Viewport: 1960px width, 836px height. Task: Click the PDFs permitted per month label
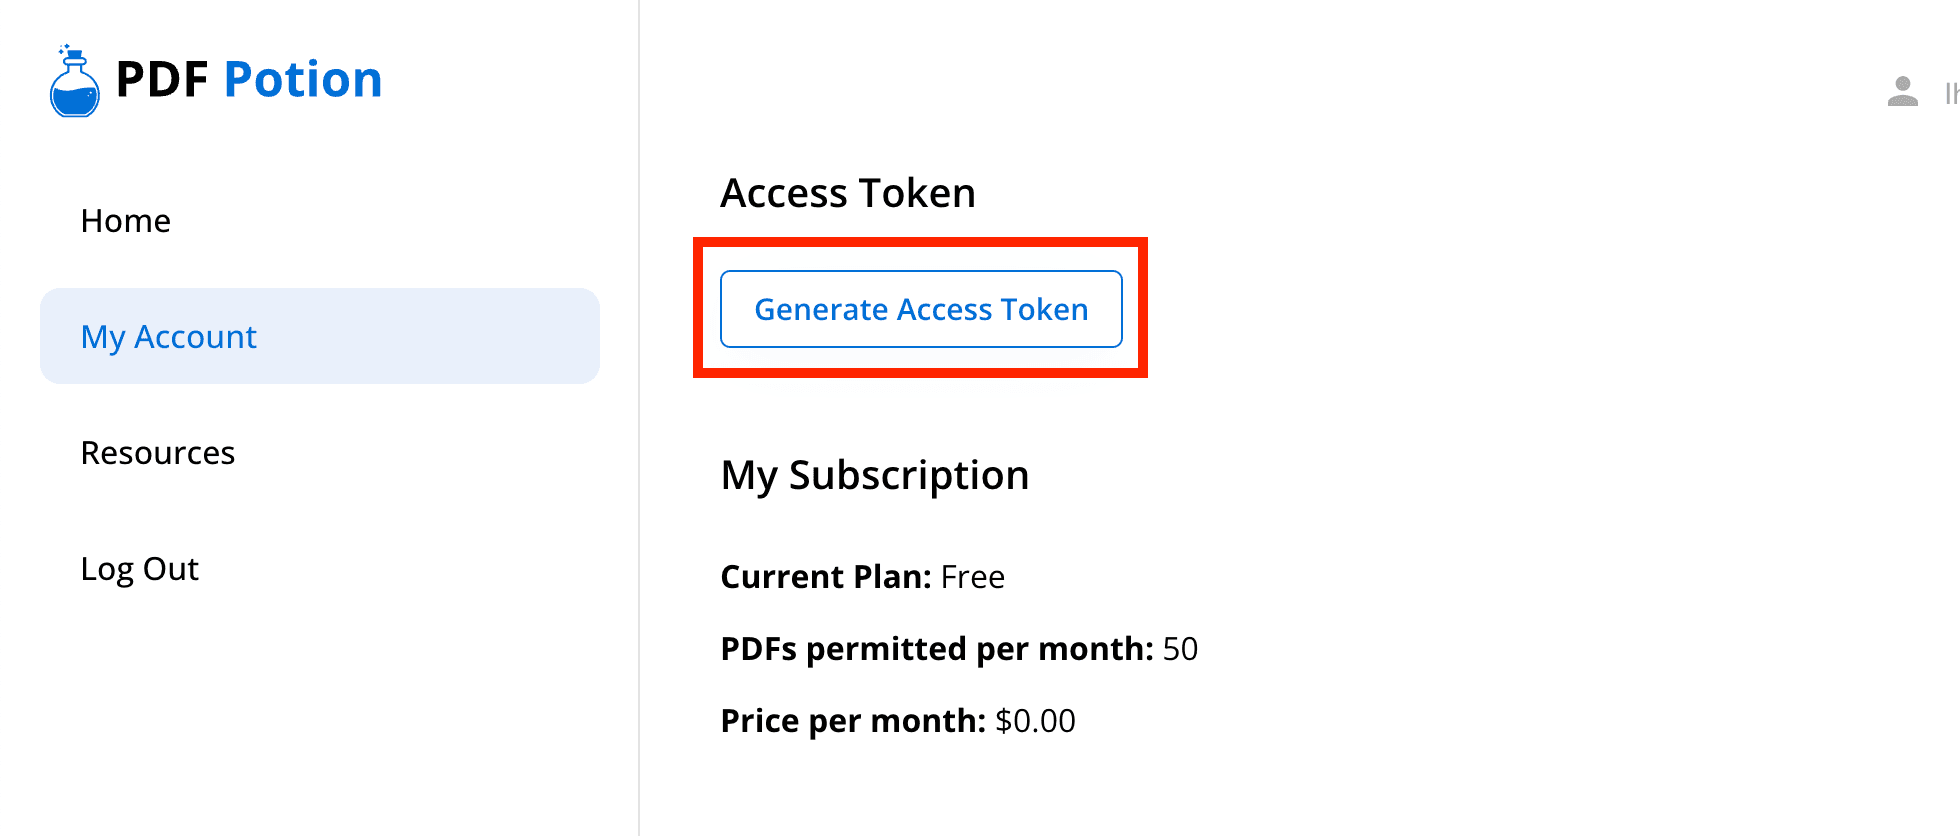pyautogui.click(x=937, y=649)
